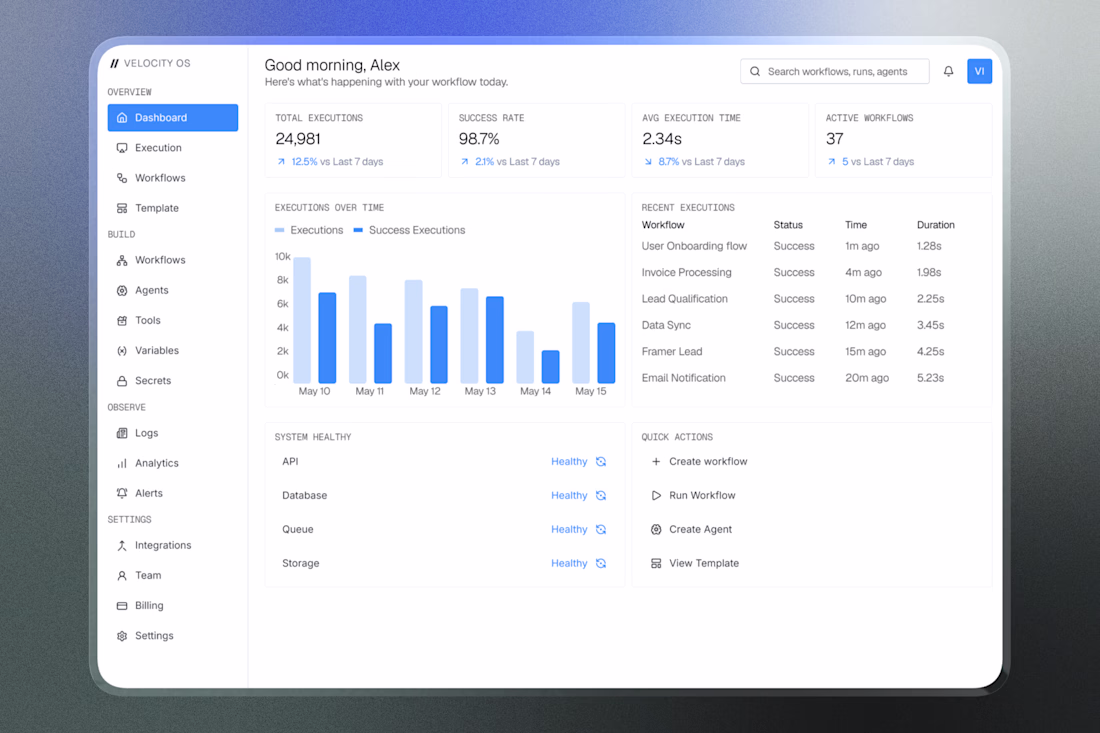Click the Tools toolbox icon in sidebar
Viewport: 1100px width, 733px height.
(x=122, y=321)
